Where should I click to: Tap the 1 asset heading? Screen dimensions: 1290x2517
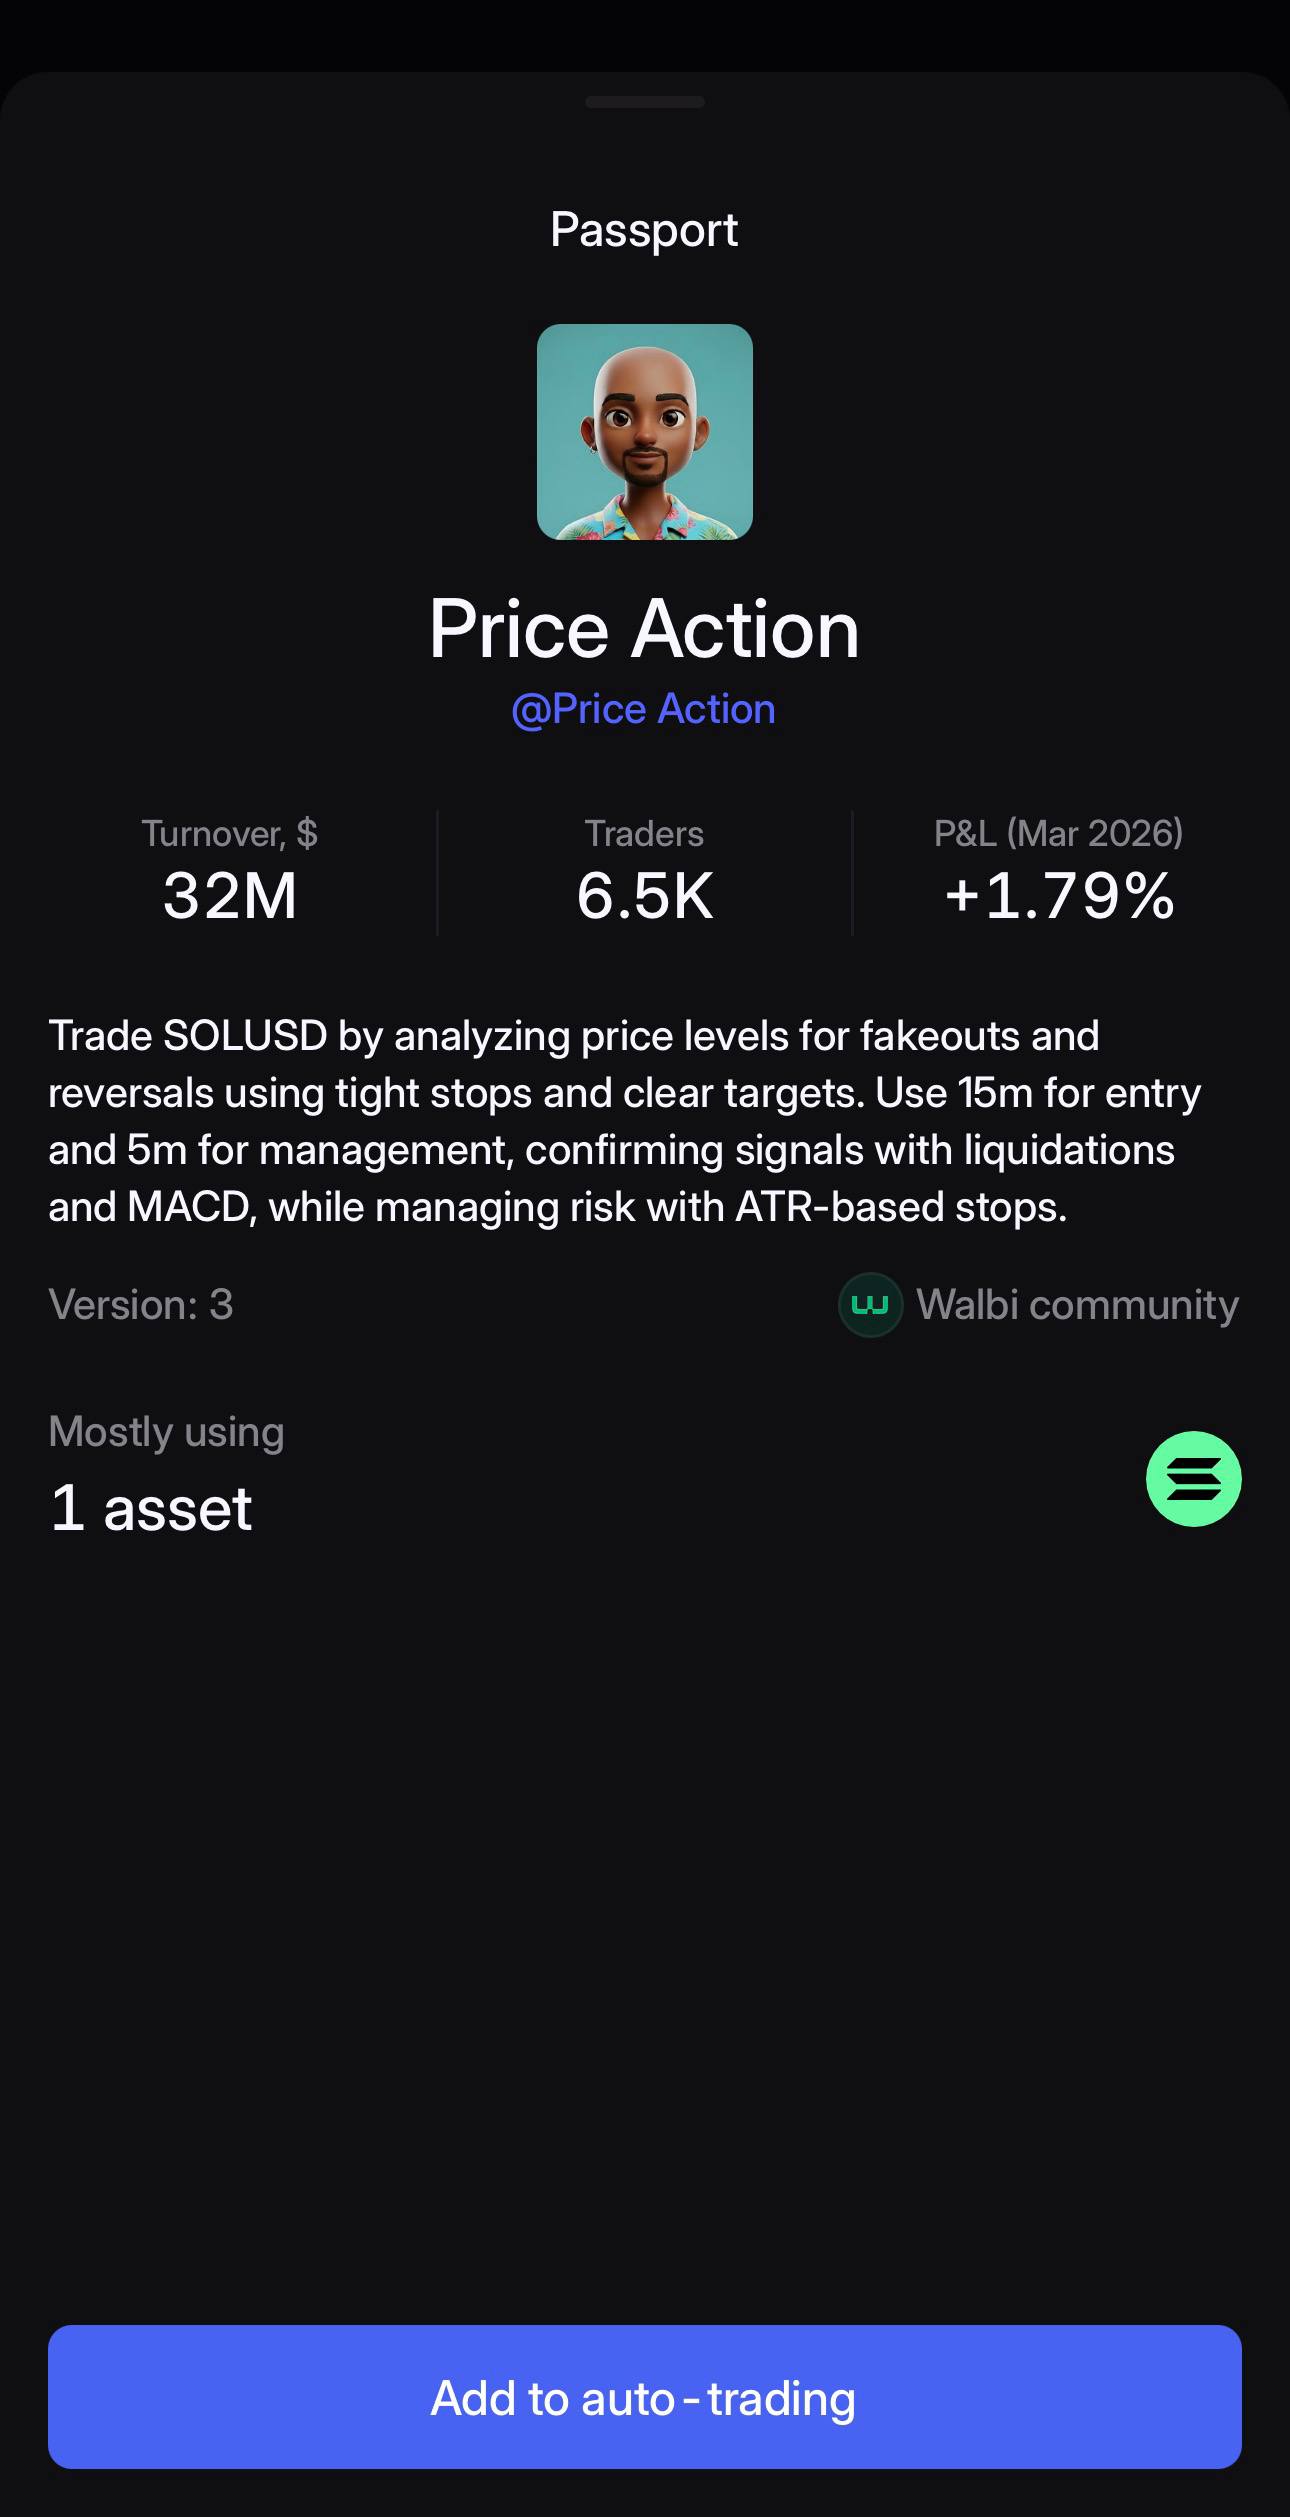coord(151,1507)
